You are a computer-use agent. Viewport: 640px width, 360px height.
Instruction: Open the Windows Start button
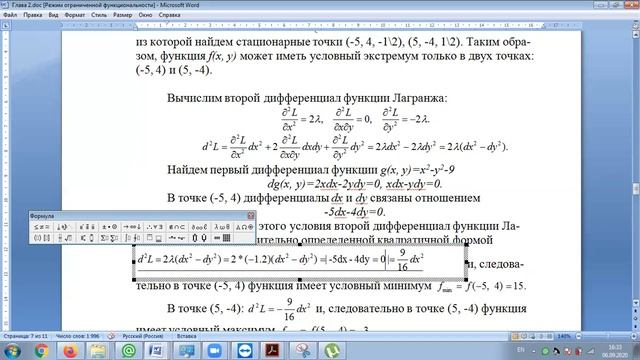(x=12, y=351)
